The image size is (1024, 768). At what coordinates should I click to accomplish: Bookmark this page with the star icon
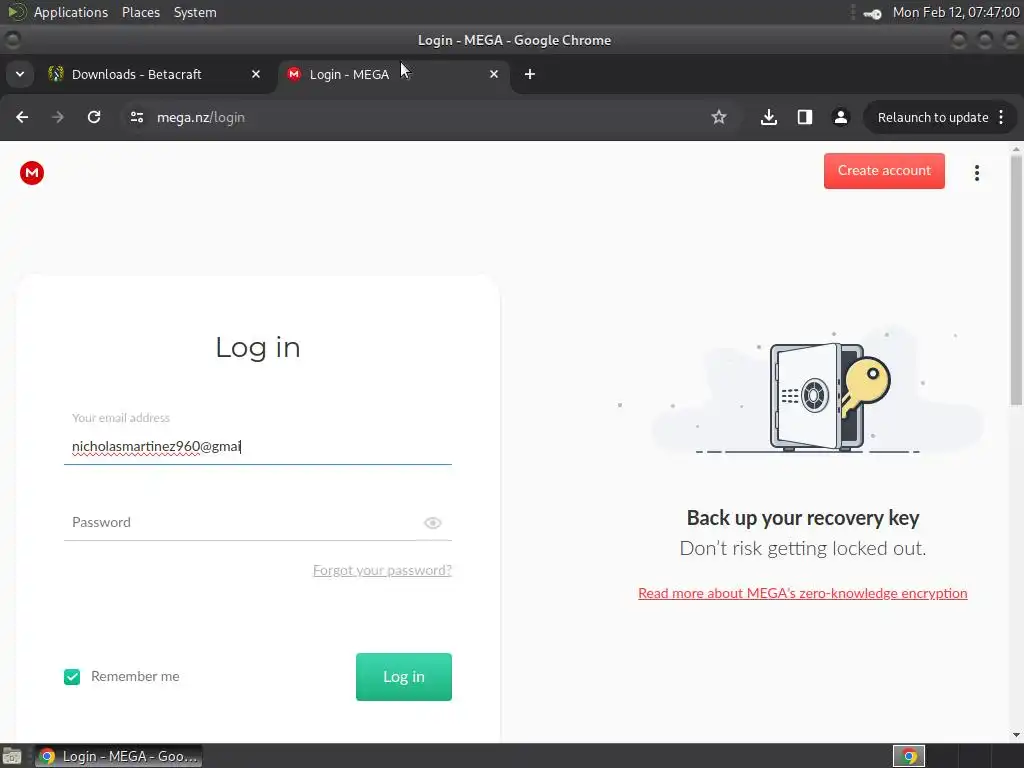[718, 117]
